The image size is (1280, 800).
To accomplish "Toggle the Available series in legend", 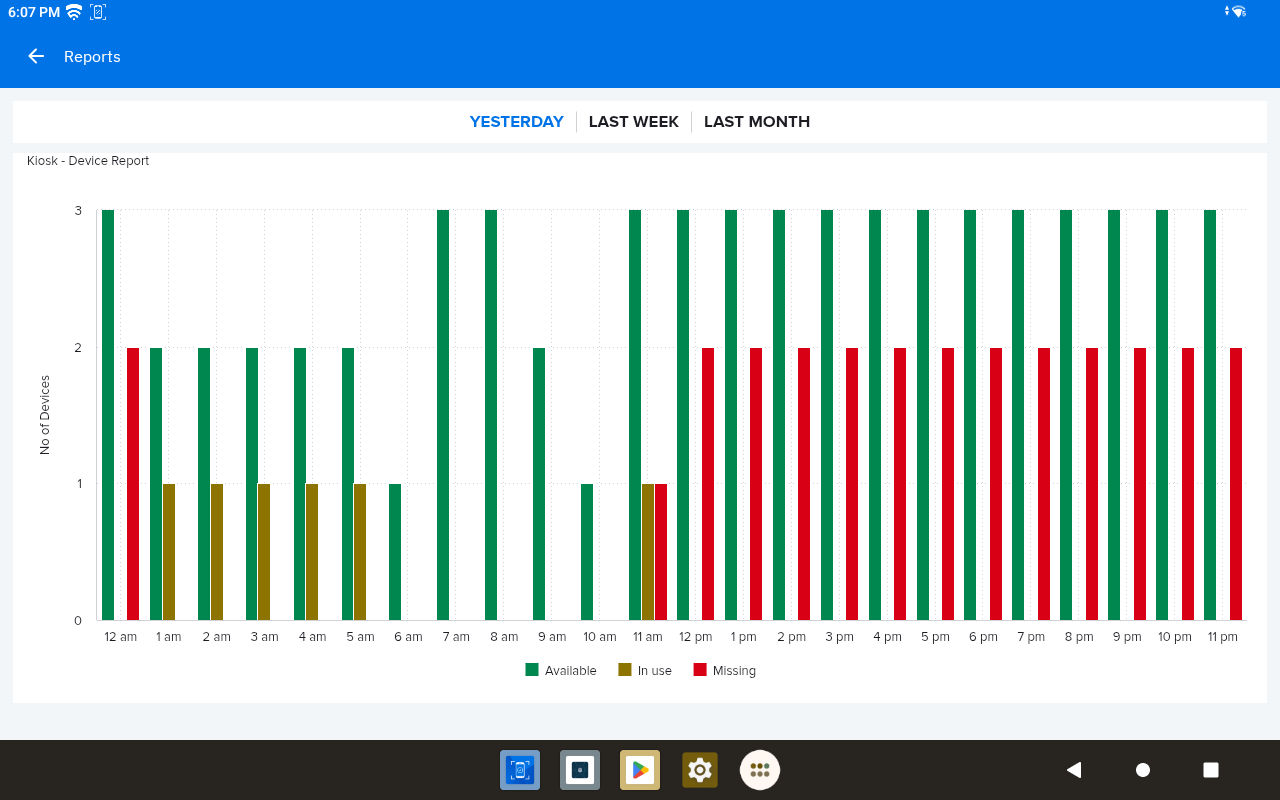I will (x=570, y=671).
